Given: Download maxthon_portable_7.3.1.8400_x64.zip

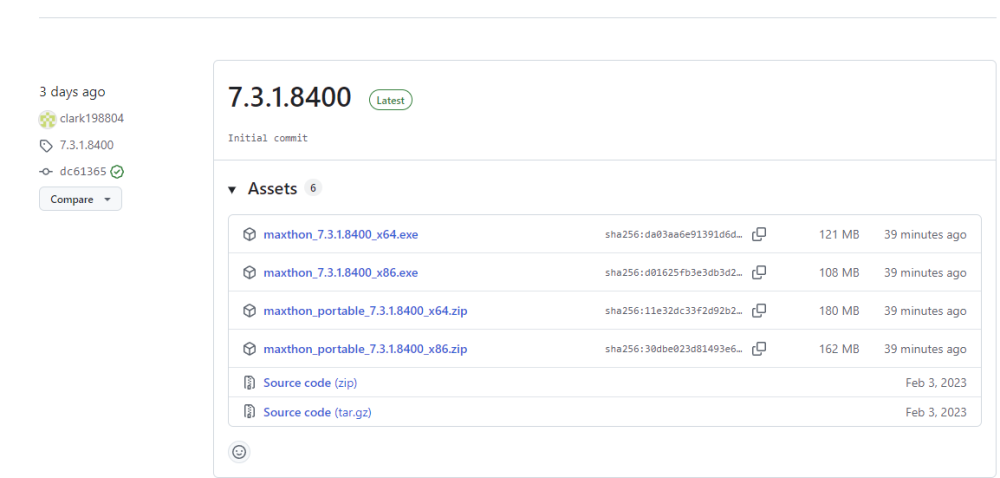Looking at the screenshot, I should (365, 311).
